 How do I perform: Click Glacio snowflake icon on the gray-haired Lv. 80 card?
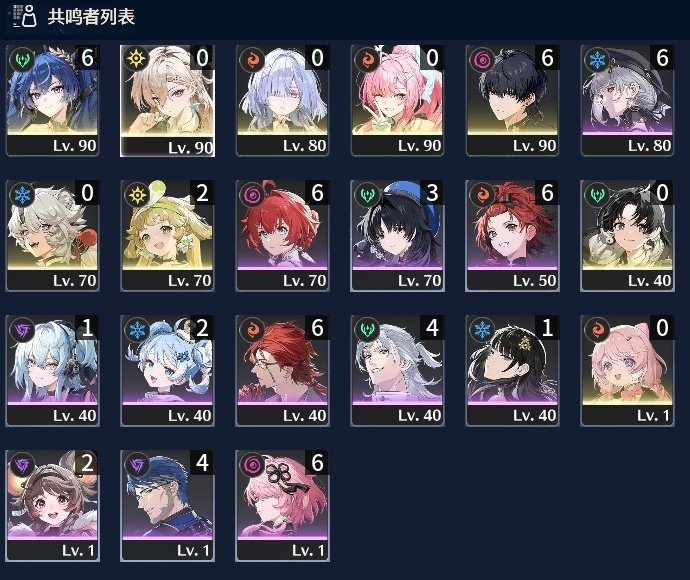click(597, 59)
